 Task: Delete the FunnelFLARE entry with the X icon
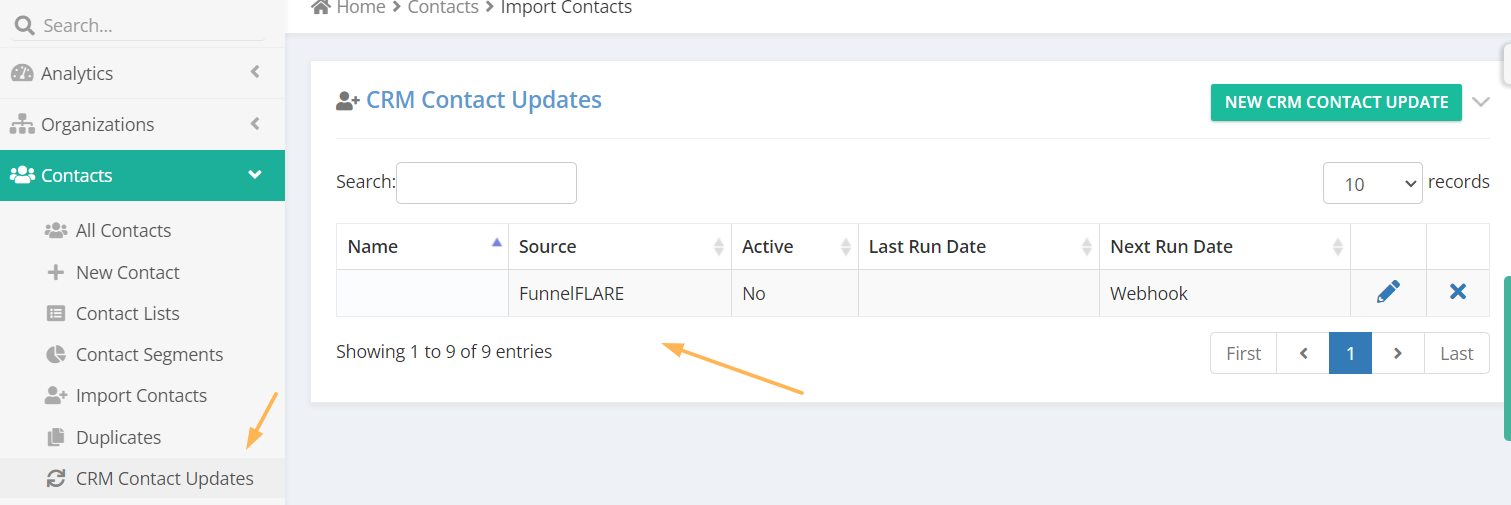tap(1458, 292)
